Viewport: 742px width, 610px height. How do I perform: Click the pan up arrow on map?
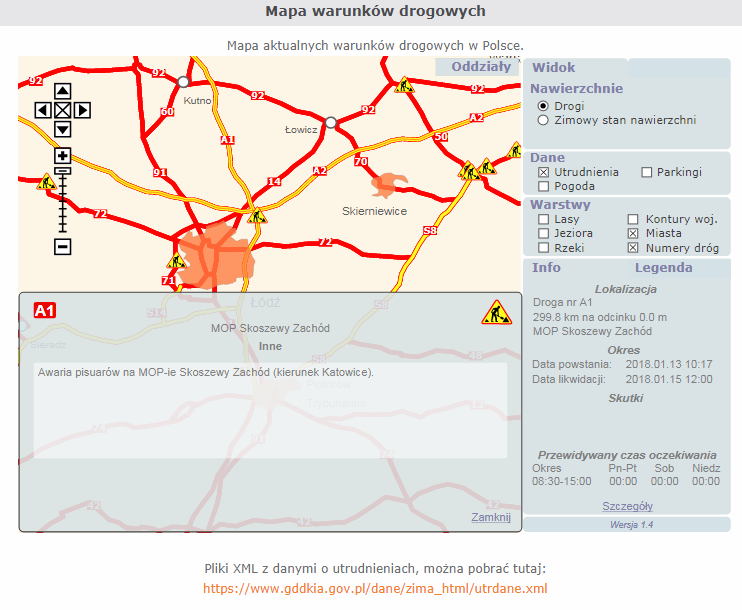point(62,91)
